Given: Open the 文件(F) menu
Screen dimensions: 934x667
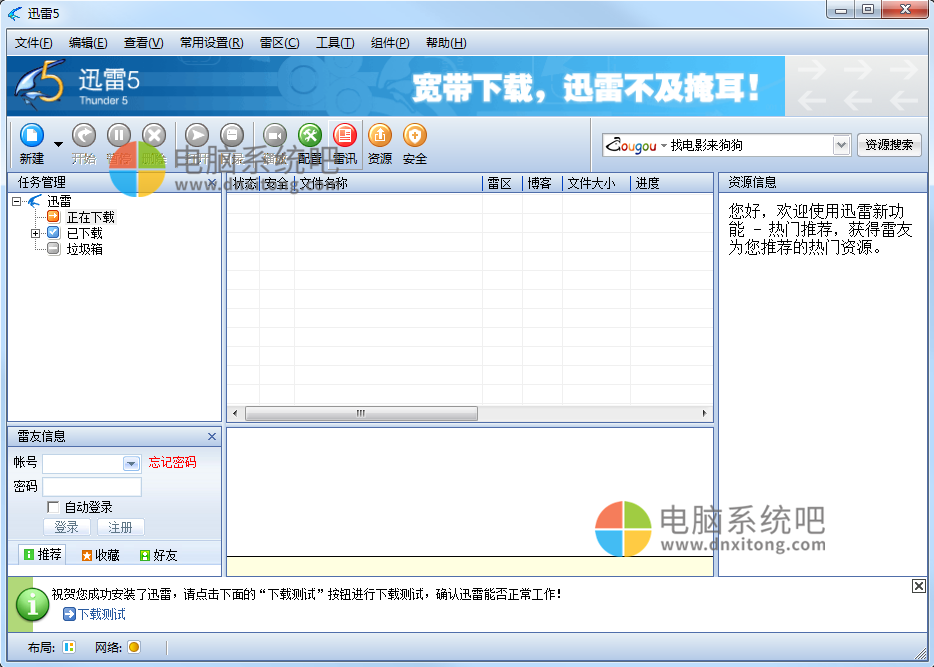Looking at the screenshot, I should pyautogui.click(x=33, y=43).
